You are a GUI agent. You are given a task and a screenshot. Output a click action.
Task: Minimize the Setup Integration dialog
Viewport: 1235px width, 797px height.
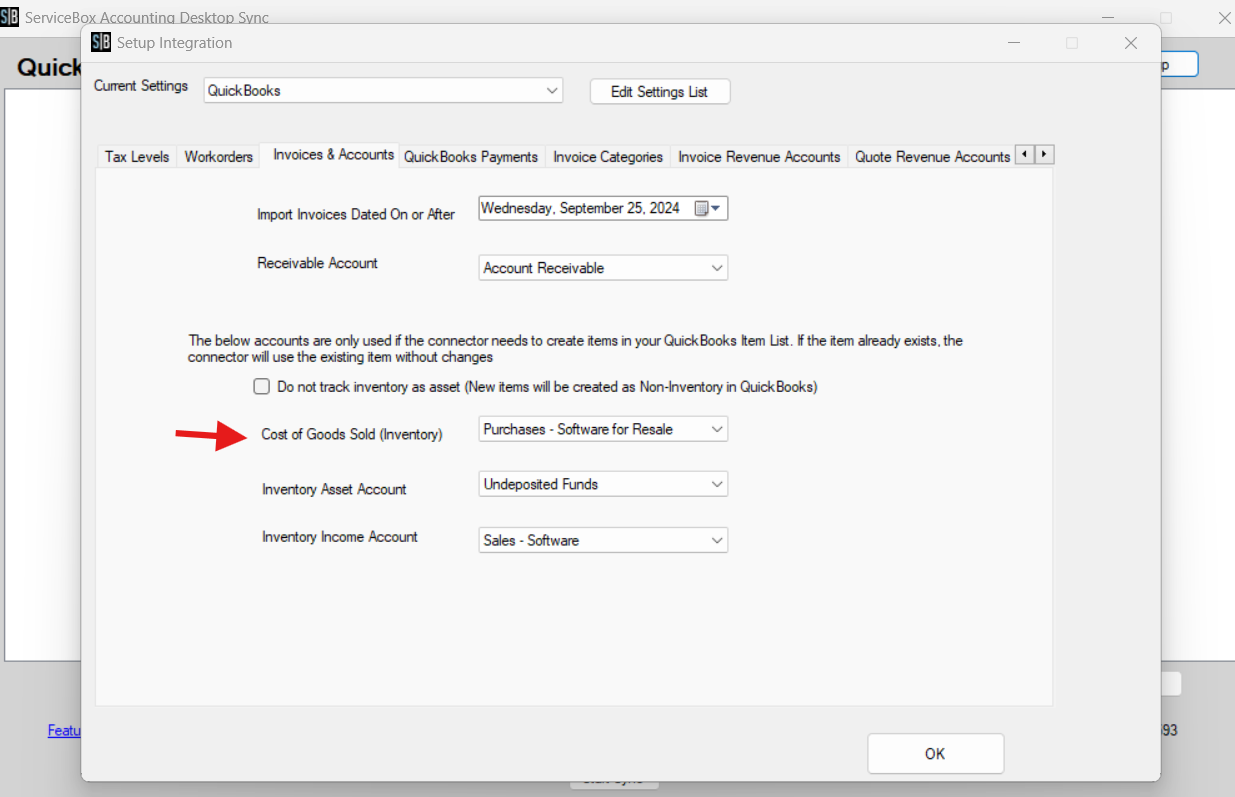(1013, 43)
